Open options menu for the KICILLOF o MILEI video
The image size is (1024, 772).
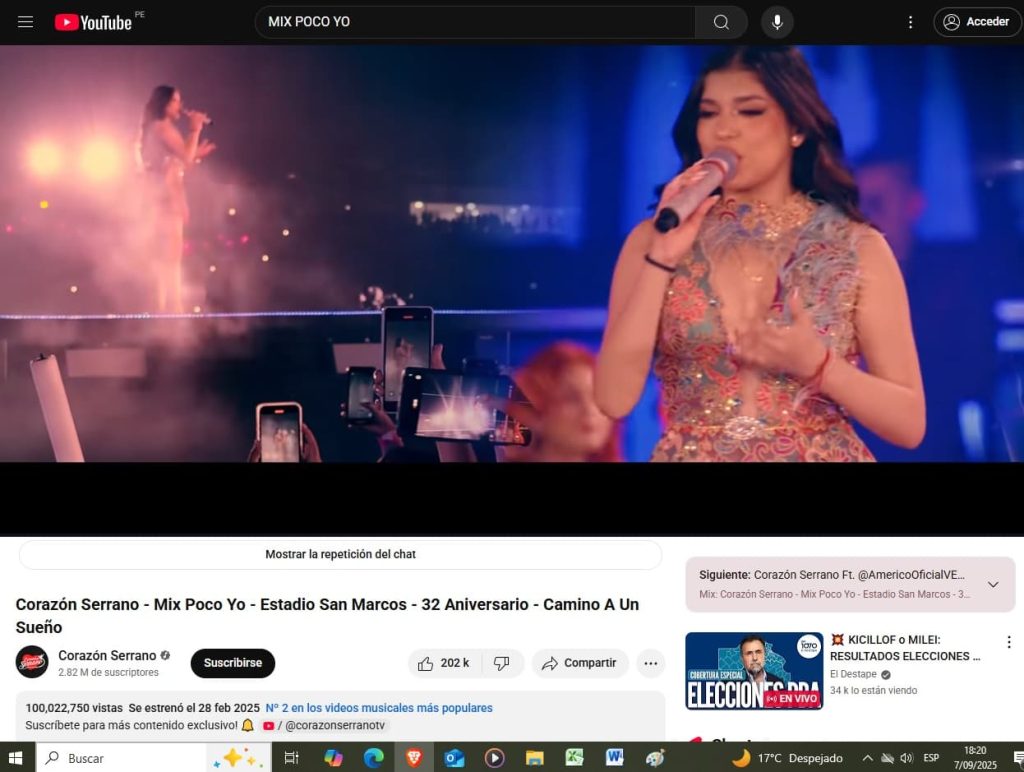coord(1009,642)
